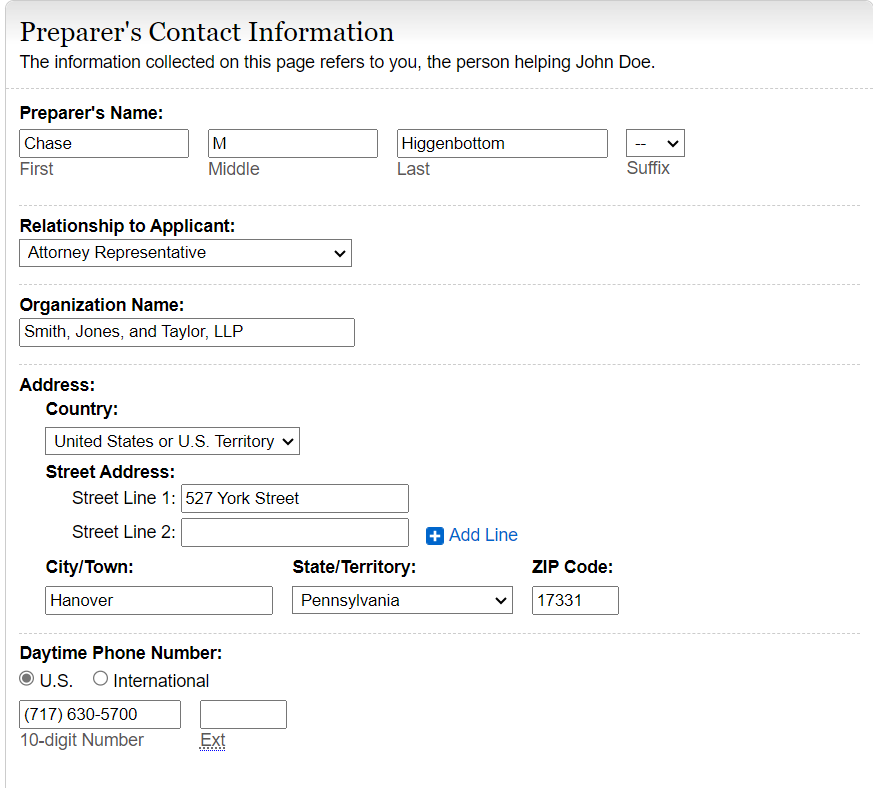Screen dimensions: 873x788
Task: Select the International phone radio button
Action: click(100, 679)
